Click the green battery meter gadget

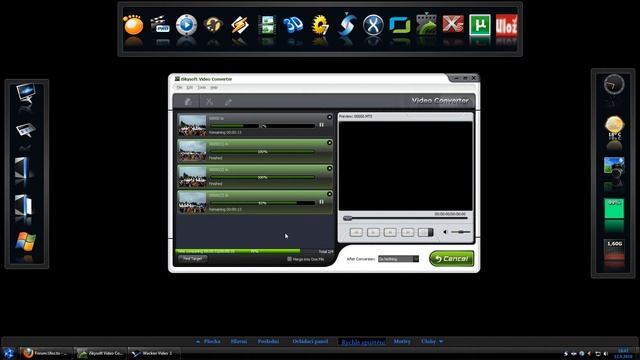614,209
